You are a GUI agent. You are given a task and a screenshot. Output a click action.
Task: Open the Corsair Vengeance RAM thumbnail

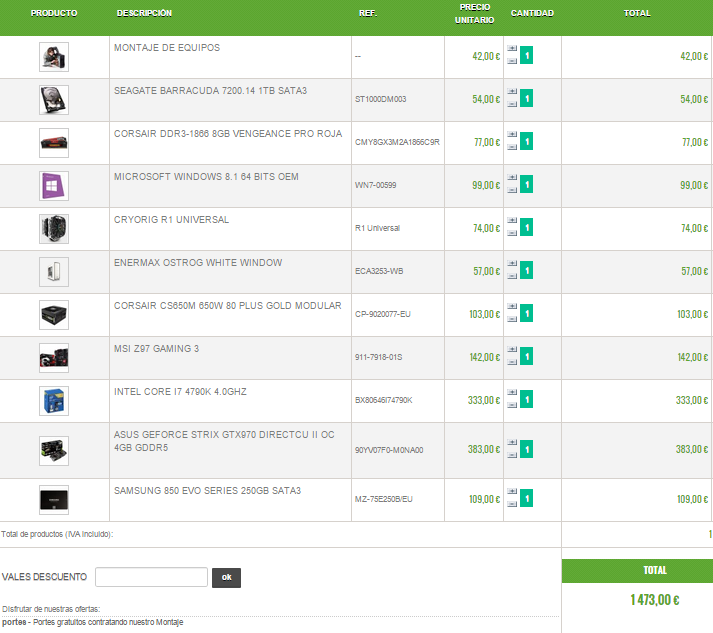coord(54,143)
